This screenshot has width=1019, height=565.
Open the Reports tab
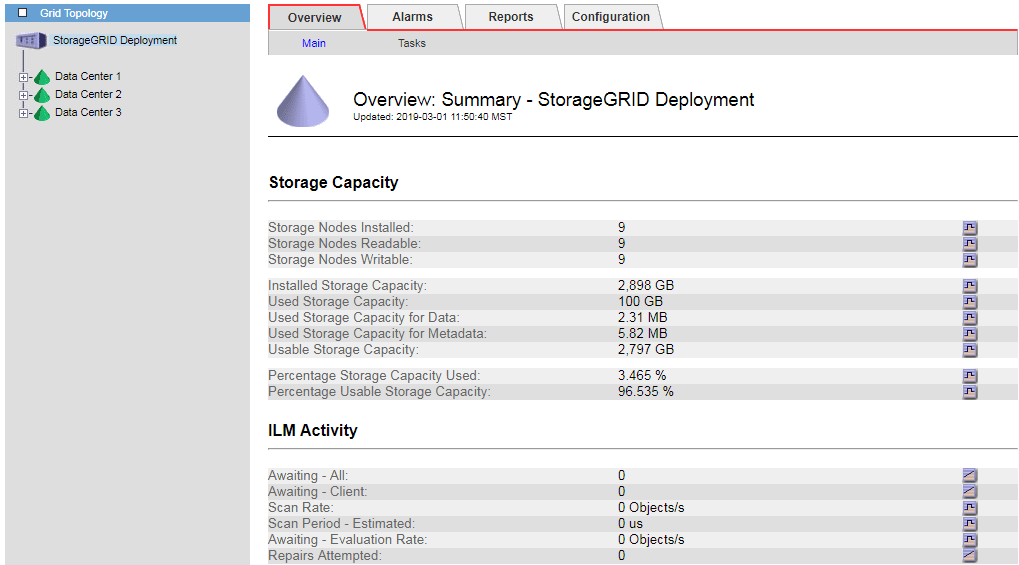[510, 17]
